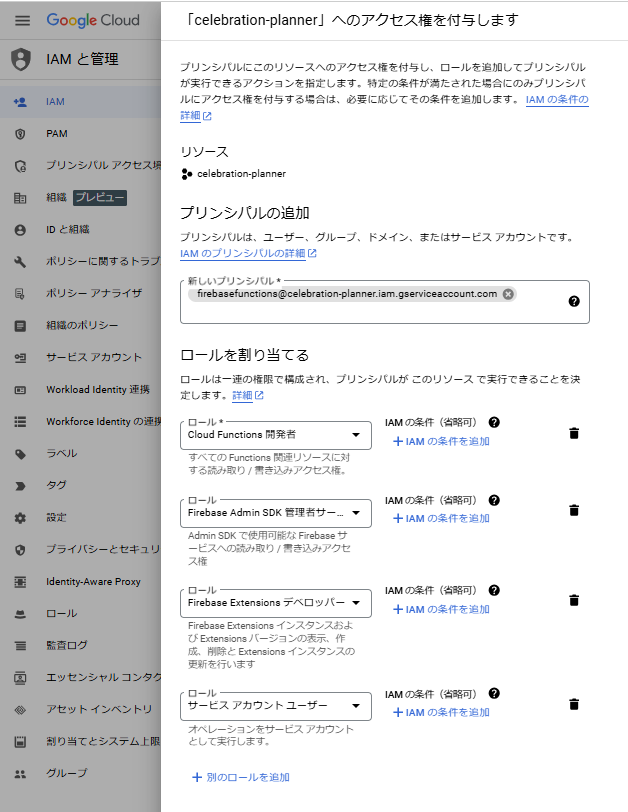Open the Cloud Functions 開発者 role dropdown
This screenshot has width=628, height=812.
(276, 436)
